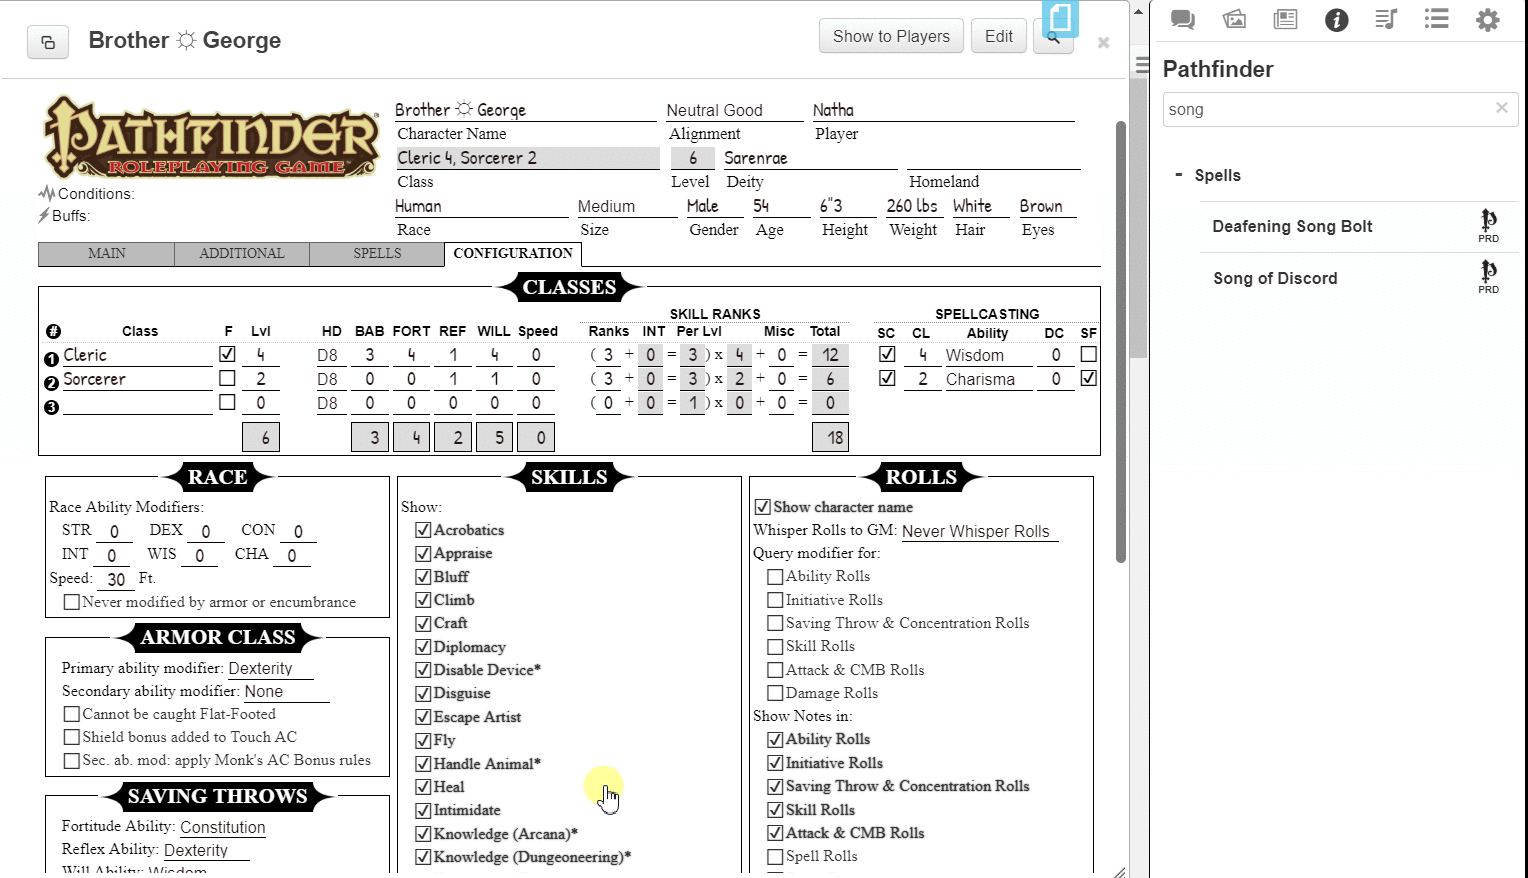The width and height of the screenshot is (1528, 878).
Task: Click the PRD icon beside Deafening Song Bolt
Action: [1488, 225]
